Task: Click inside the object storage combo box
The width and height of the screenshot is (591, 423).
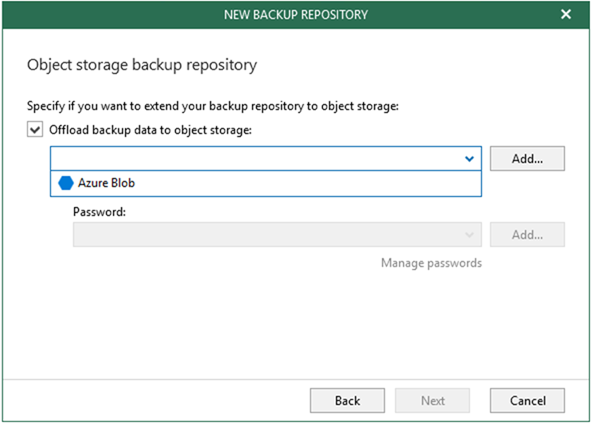Action: click(266, 158)
